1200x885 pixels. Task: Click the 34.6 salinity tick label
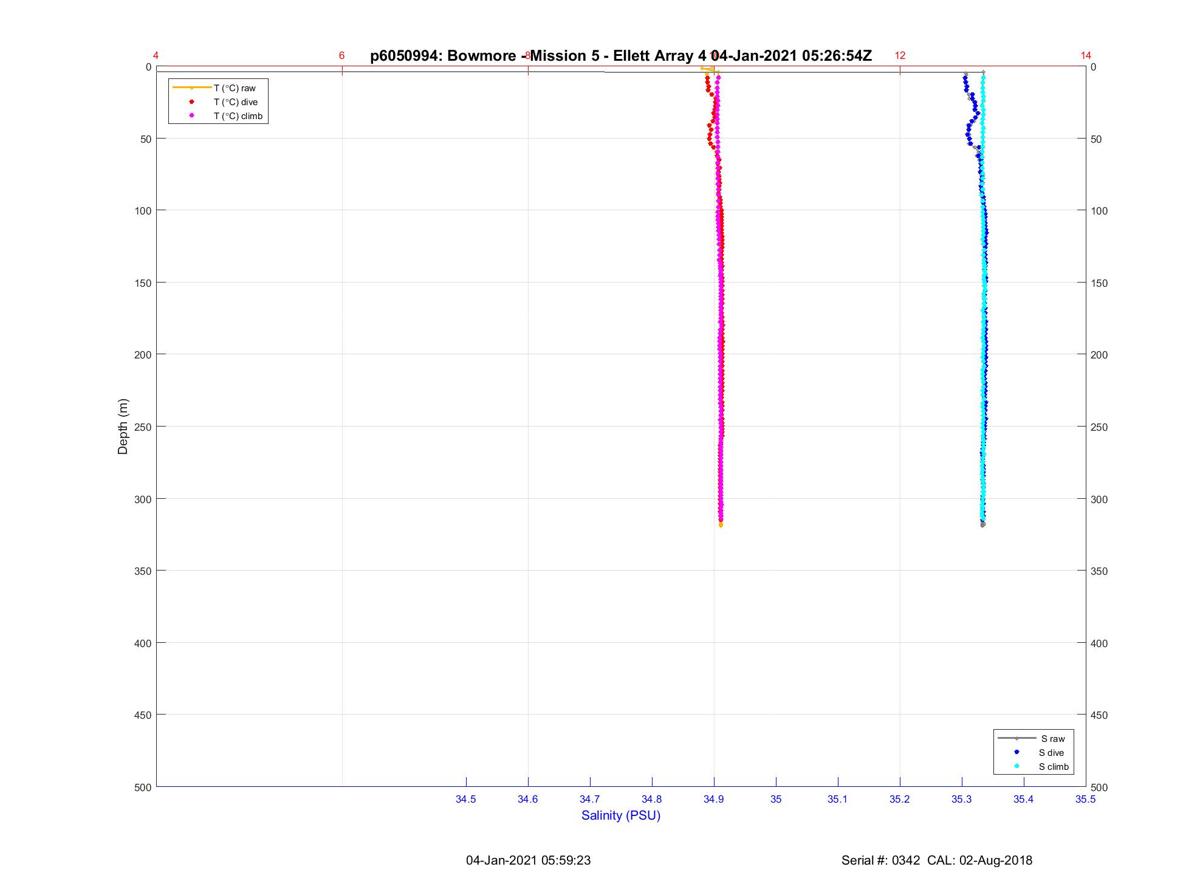[528, 799]
